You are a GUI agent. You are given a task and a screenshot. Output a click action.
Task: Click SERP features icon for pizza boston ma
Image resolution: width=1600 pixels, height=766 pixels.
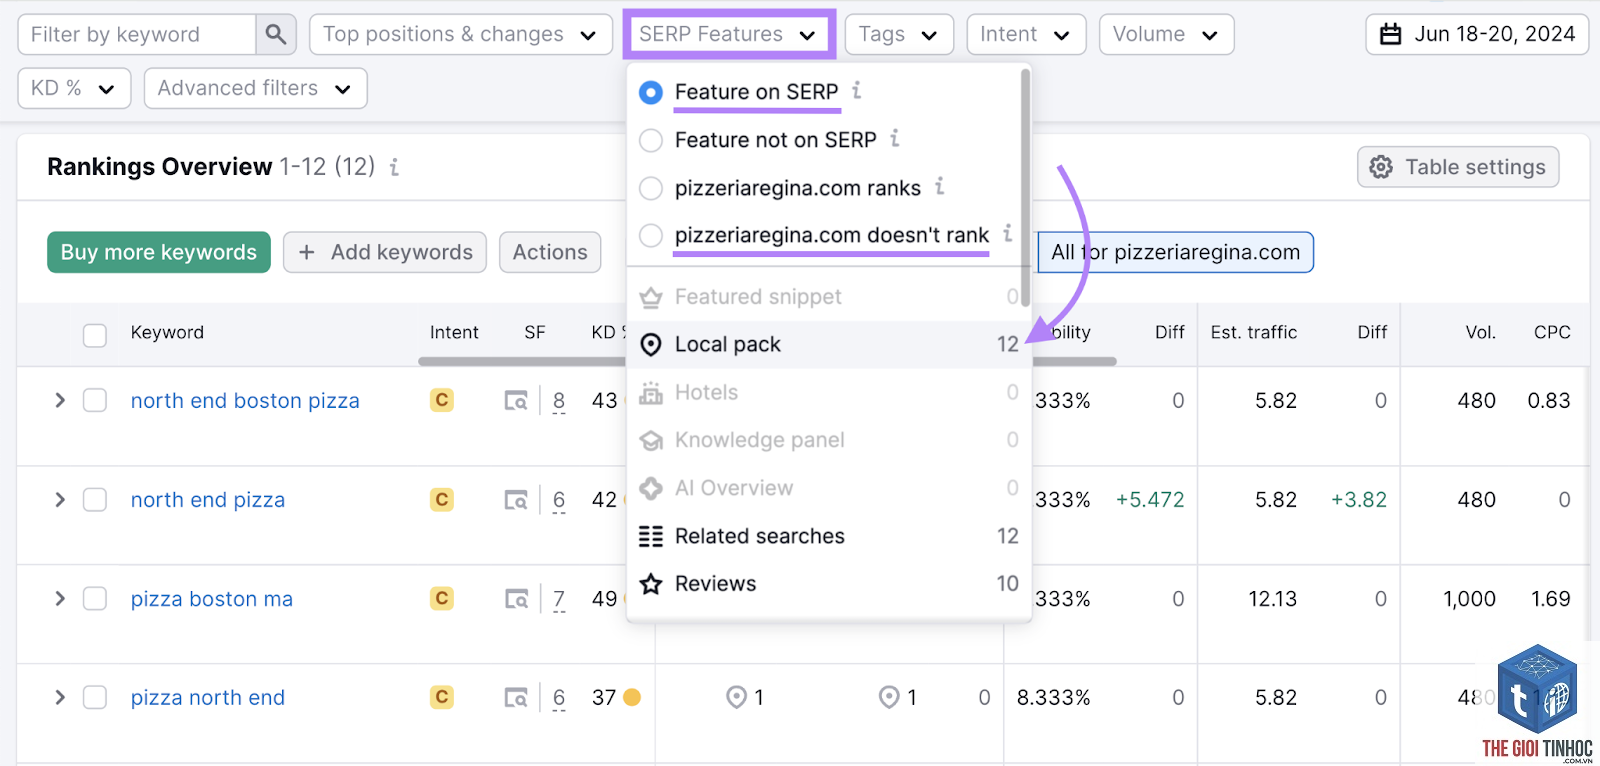point(516,599)
